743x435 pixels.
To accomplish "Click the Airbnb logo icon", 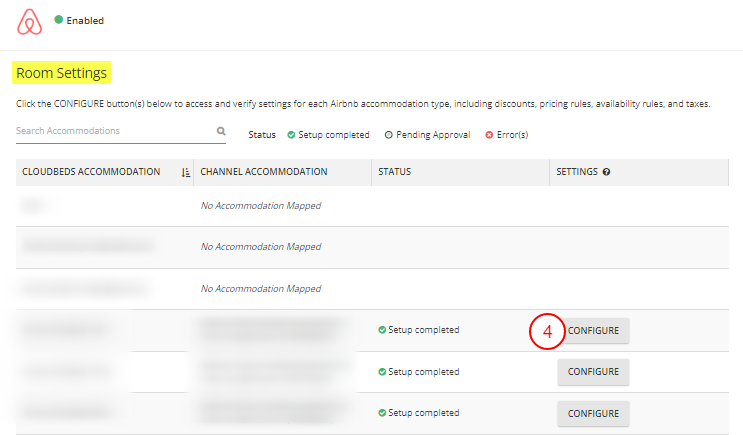I will coord(30,21).
